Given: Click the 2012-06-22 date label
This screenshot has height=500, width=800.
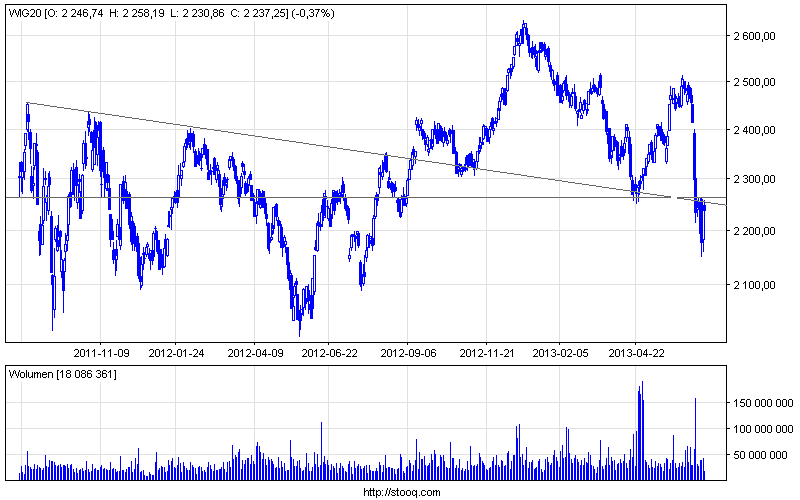Looking at the screenshot, I should tap(330, 353).
